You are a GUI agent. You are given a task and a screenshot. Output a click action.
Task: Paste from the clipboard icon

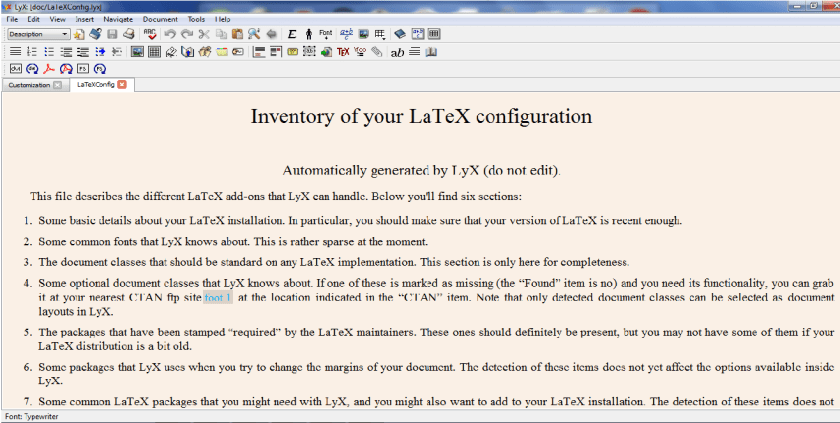(x=237, y=34)
